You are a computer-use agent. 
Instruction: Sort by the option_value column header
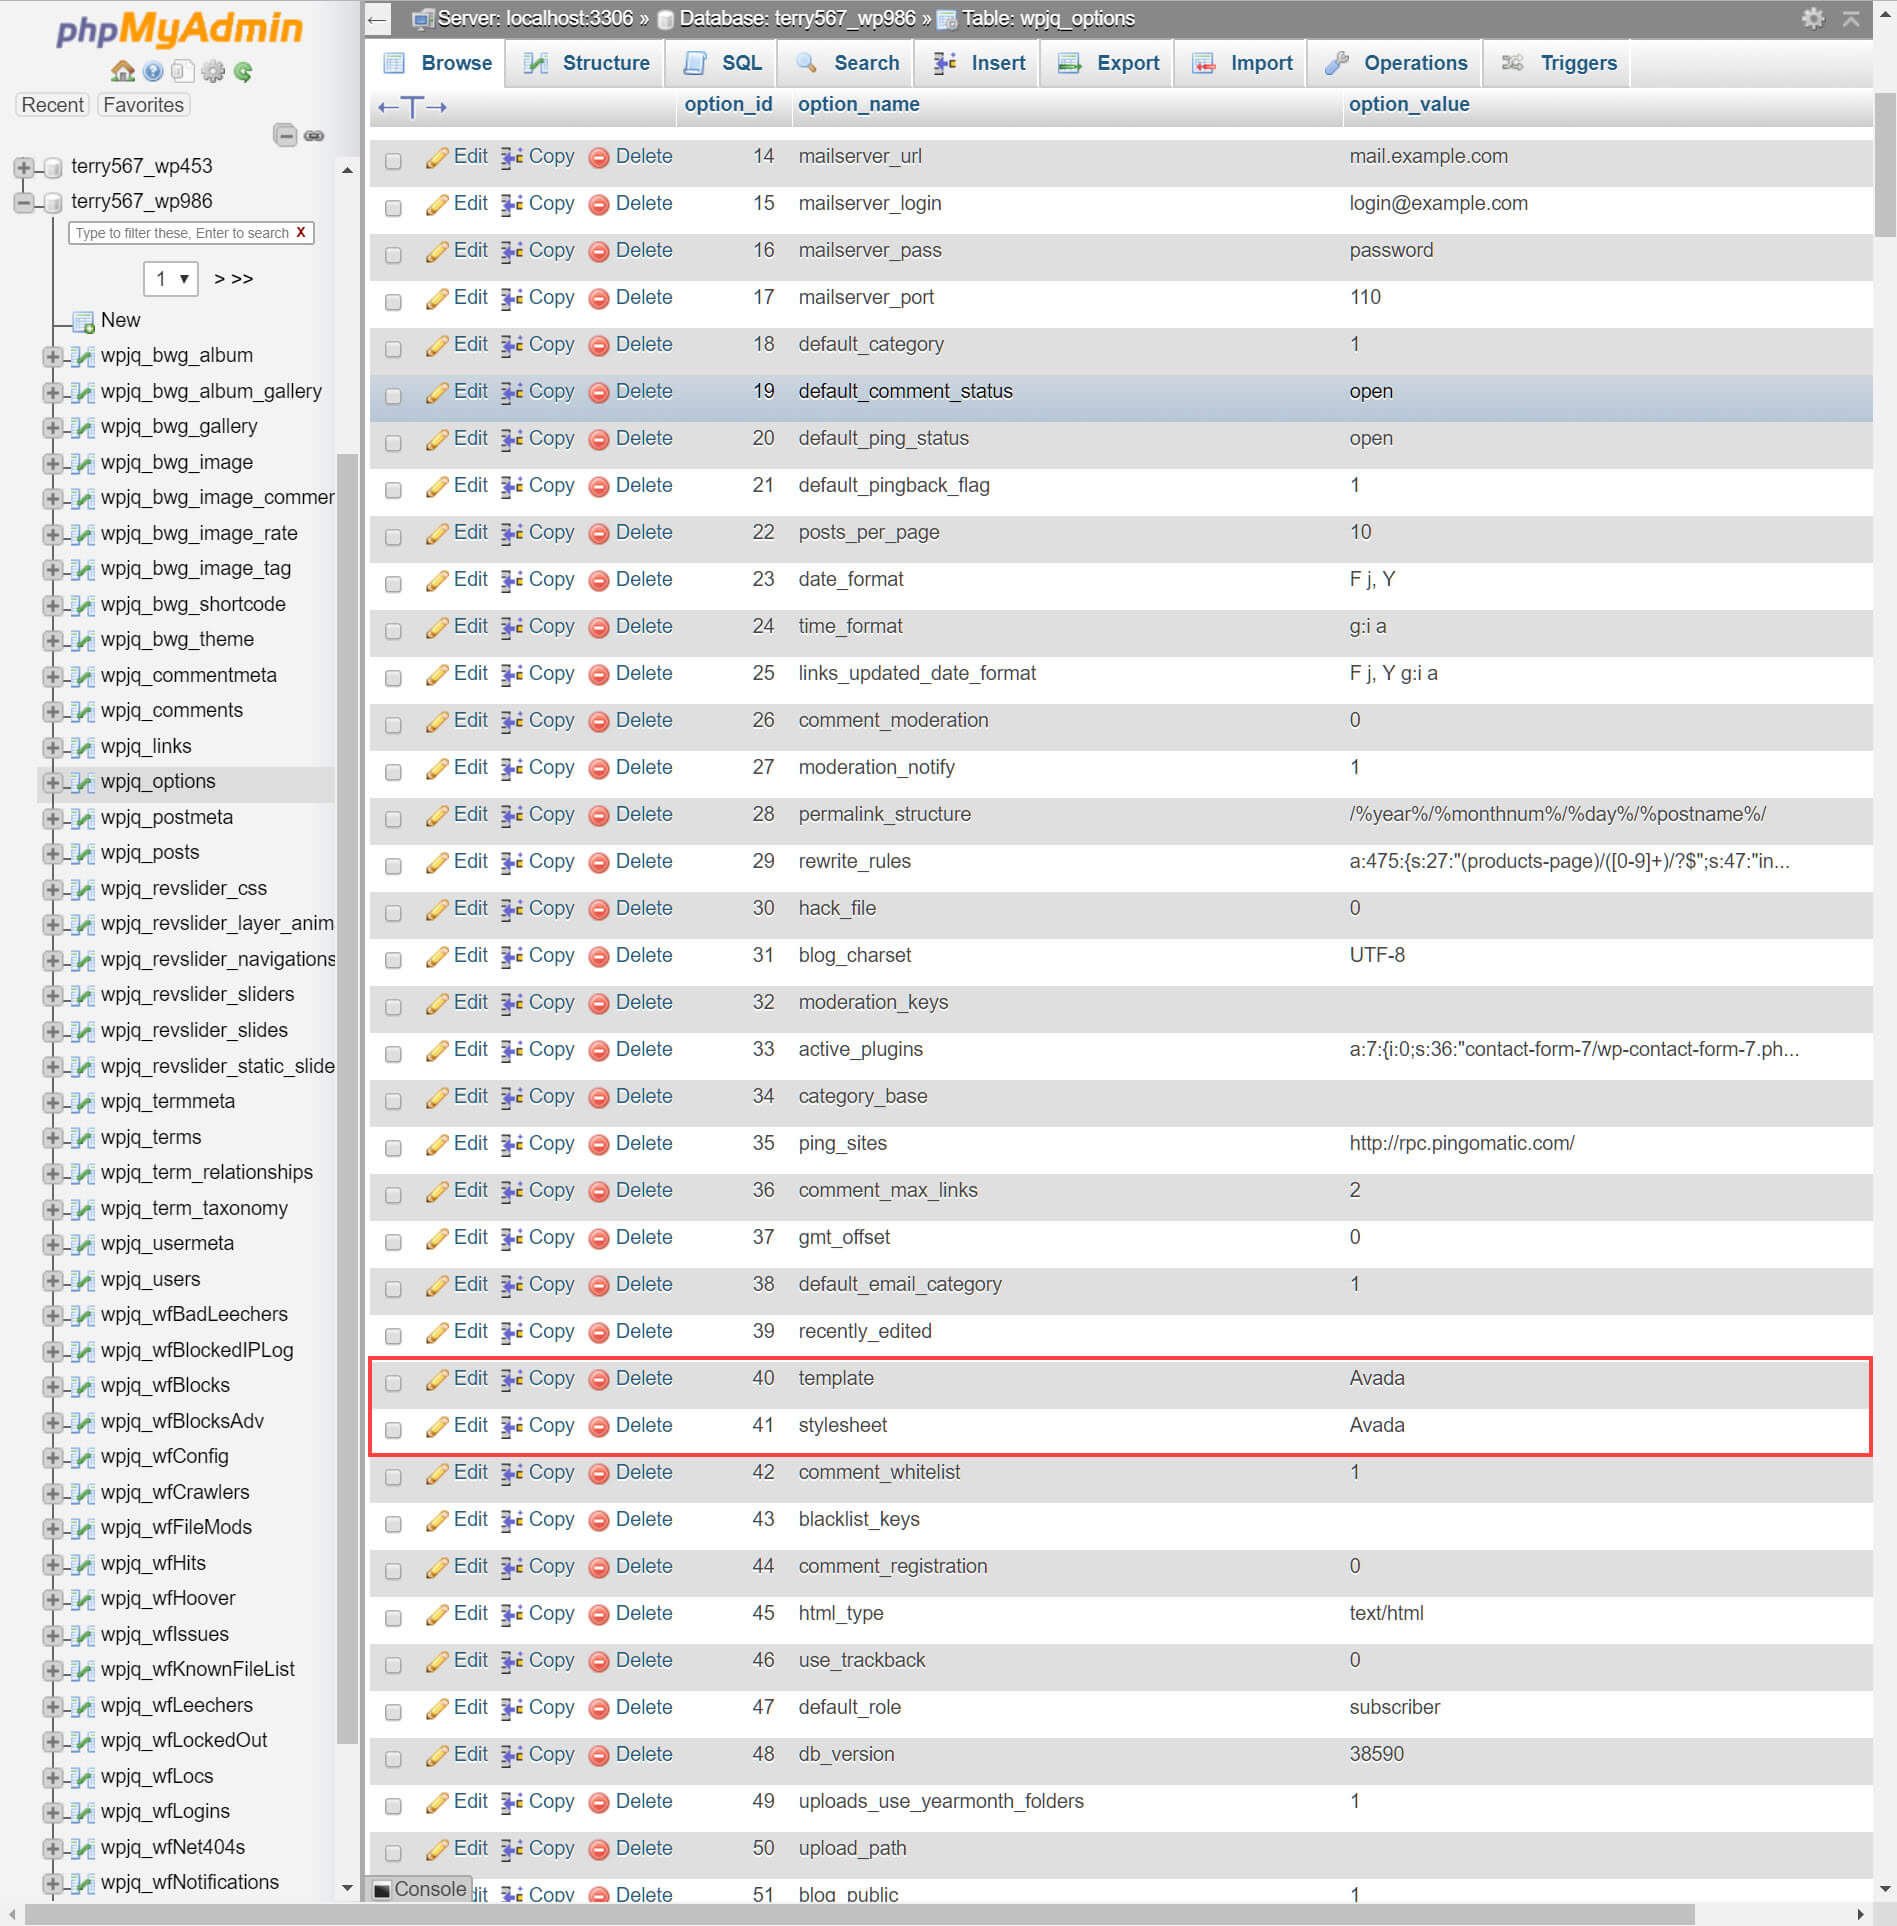[1409, 105]
